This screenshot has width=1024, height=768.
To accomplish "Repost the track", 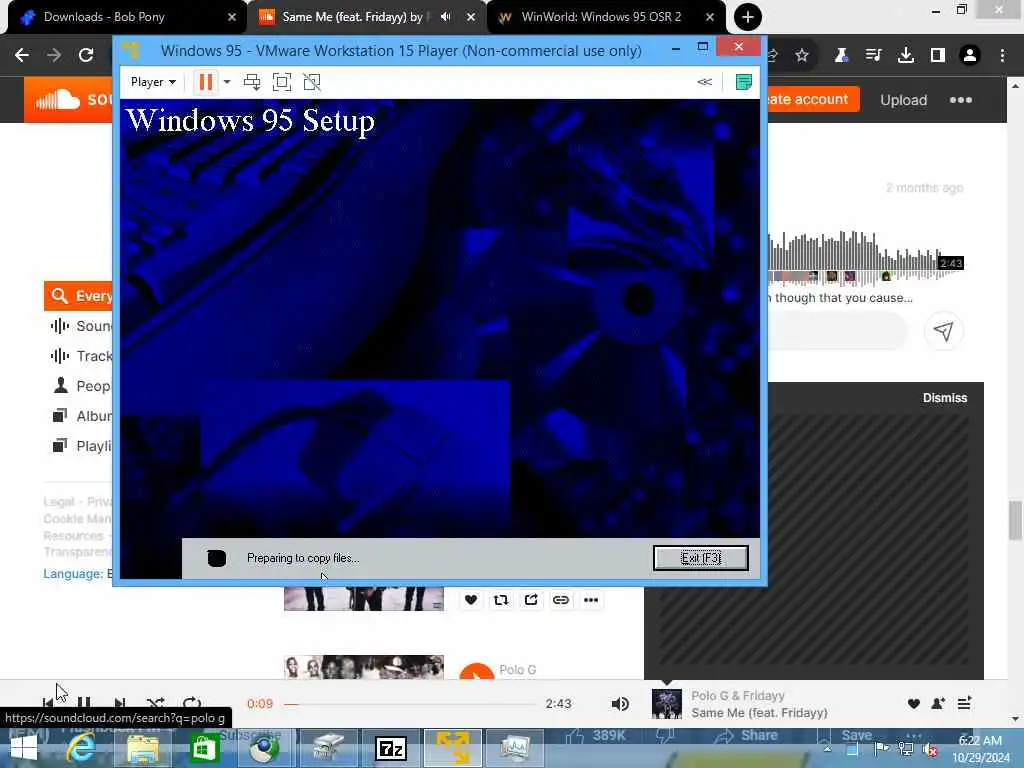I will [x=501, y=600].
